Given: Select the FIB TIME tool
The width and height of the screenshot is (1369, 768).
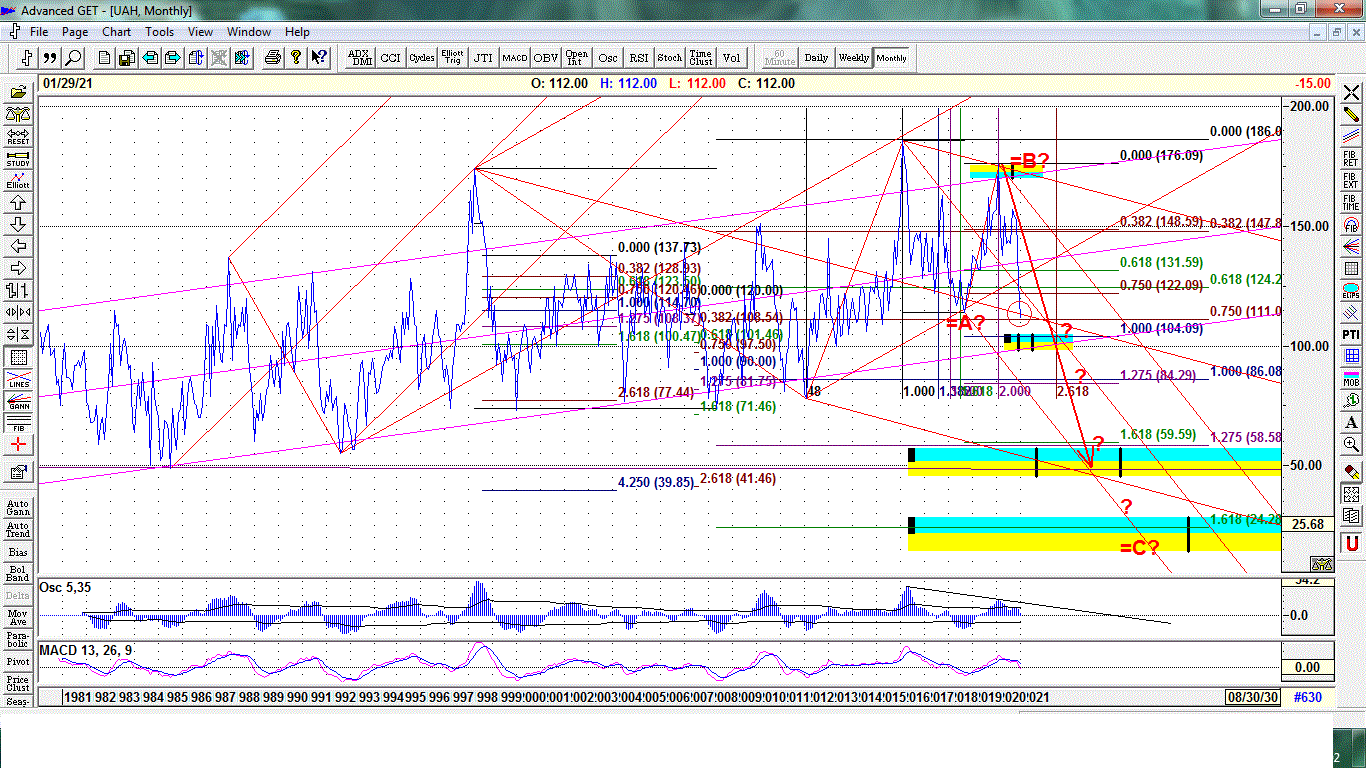Looking at the screenshot, I should click(x=1351, y=202).
